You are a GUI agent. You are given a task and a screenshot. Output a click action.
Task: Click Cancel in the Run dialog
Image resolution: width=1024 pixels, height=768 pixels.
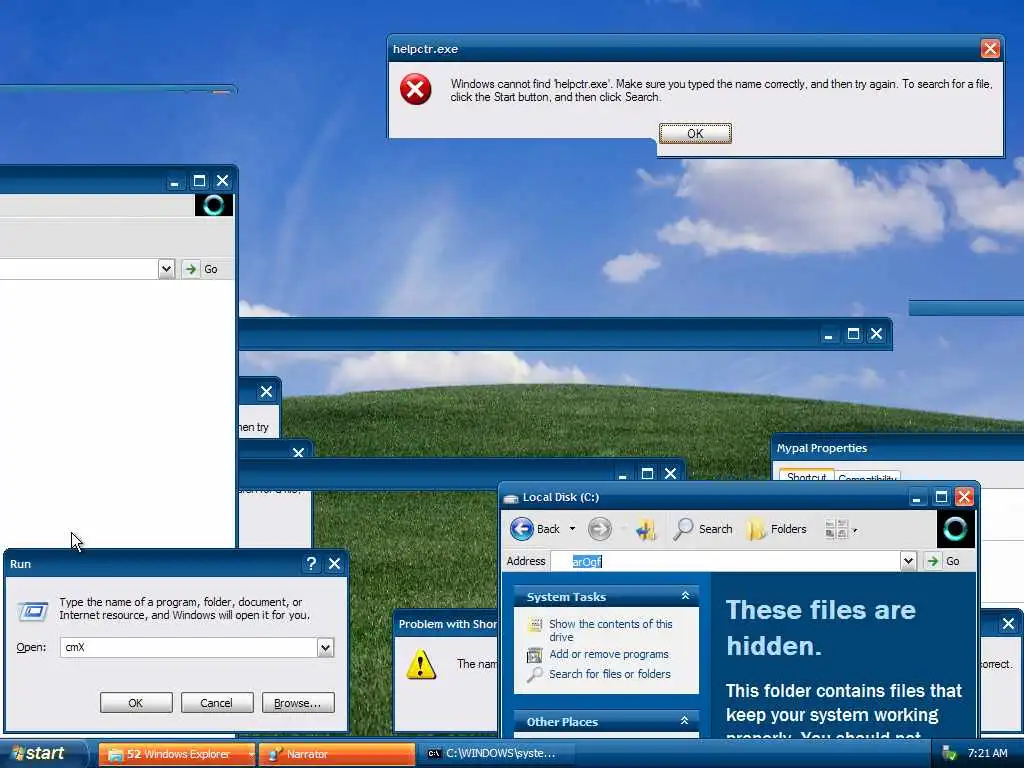click(216, 703)
